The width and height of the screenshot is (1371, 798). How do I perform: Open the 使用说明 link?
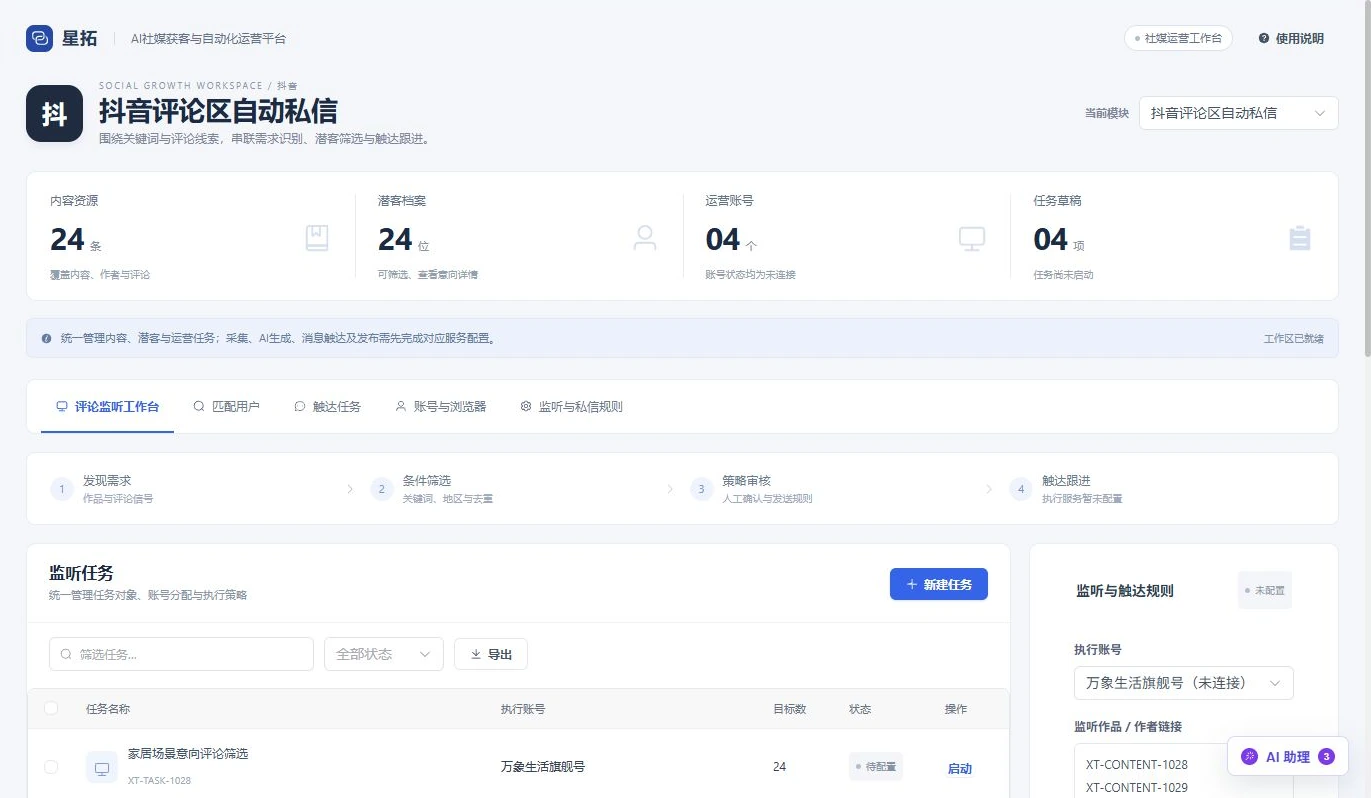point(1291,38)
